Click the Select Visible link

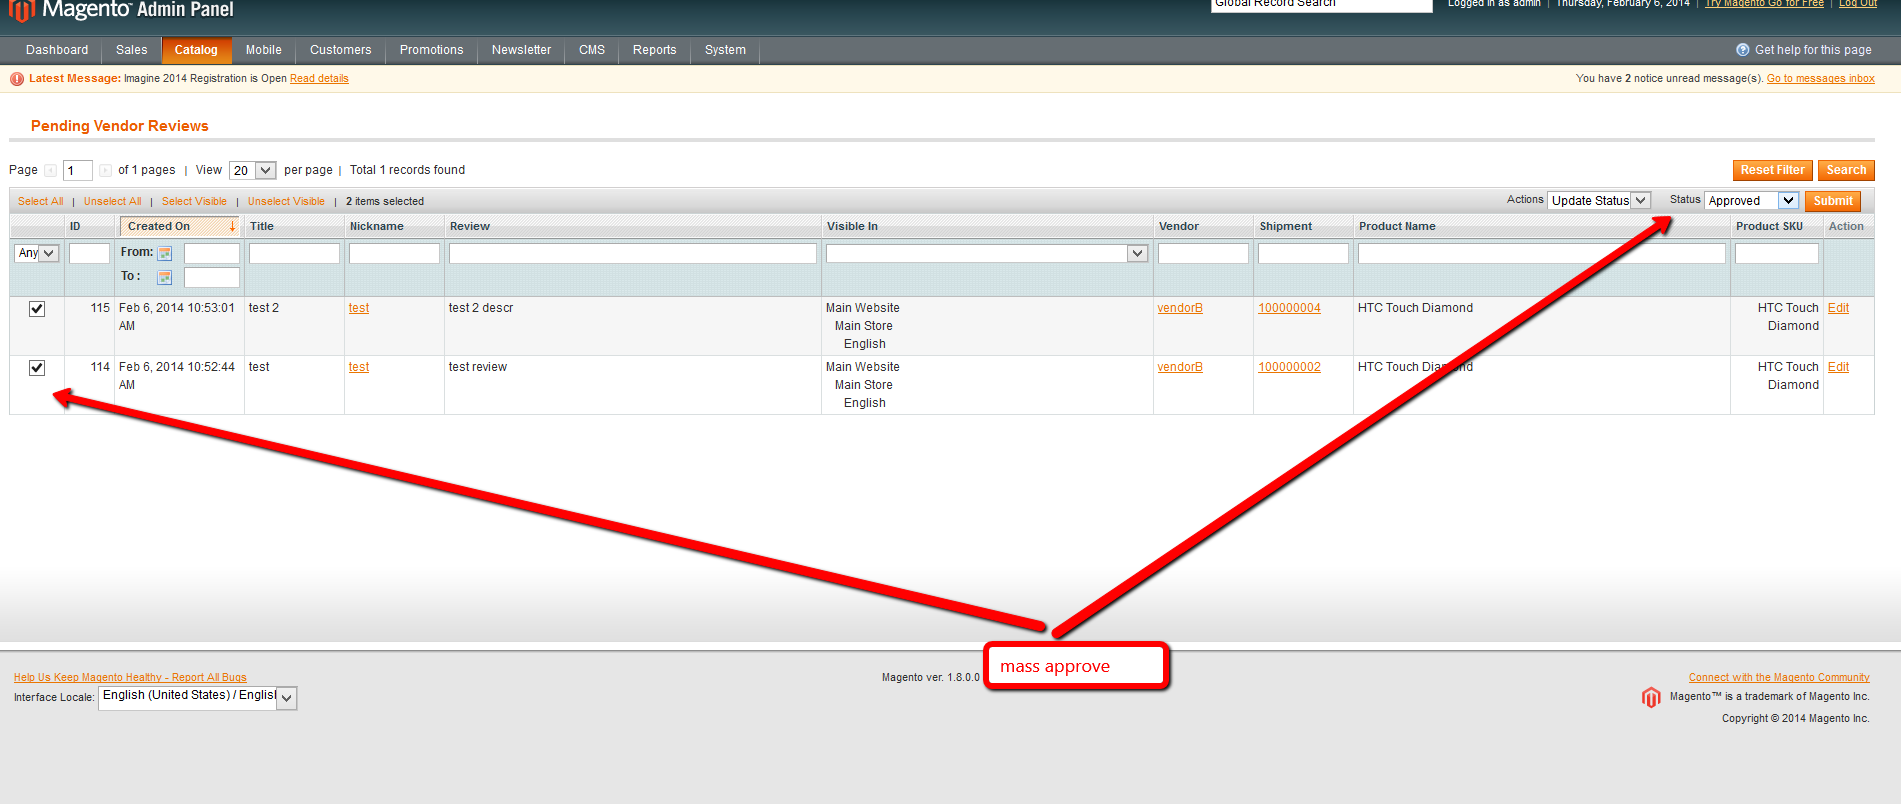(194, 202)
